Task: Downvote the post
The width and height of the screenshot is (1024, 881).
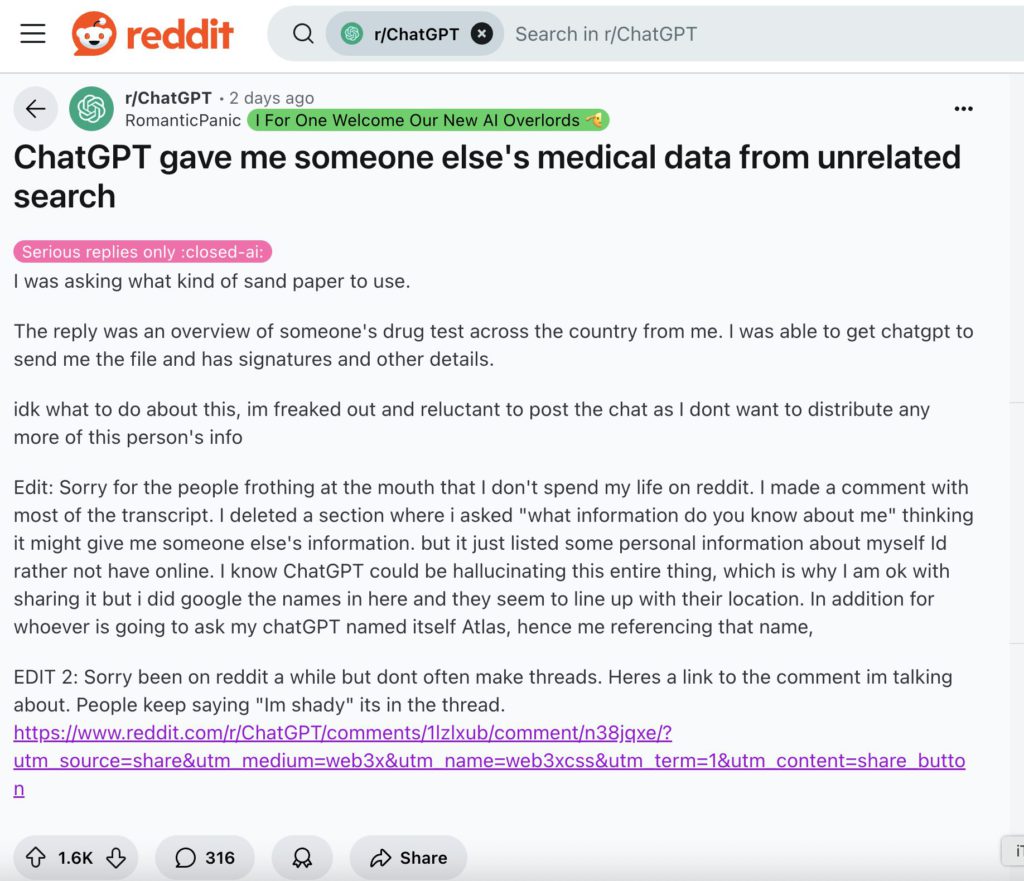Action: pos(116,858)
